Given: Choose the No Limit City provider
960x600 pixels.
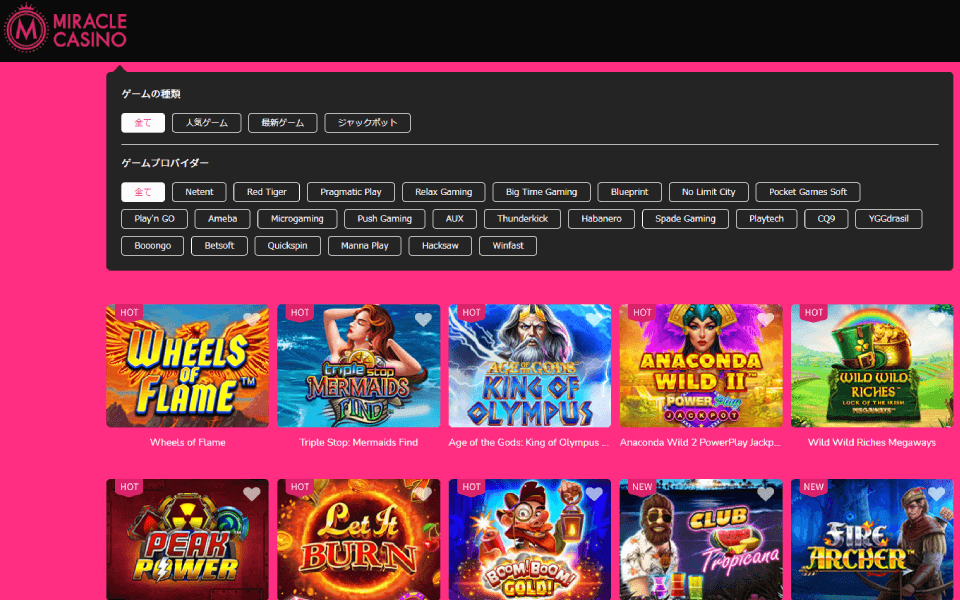Looking at the screenshot, I should pos(708,192).
